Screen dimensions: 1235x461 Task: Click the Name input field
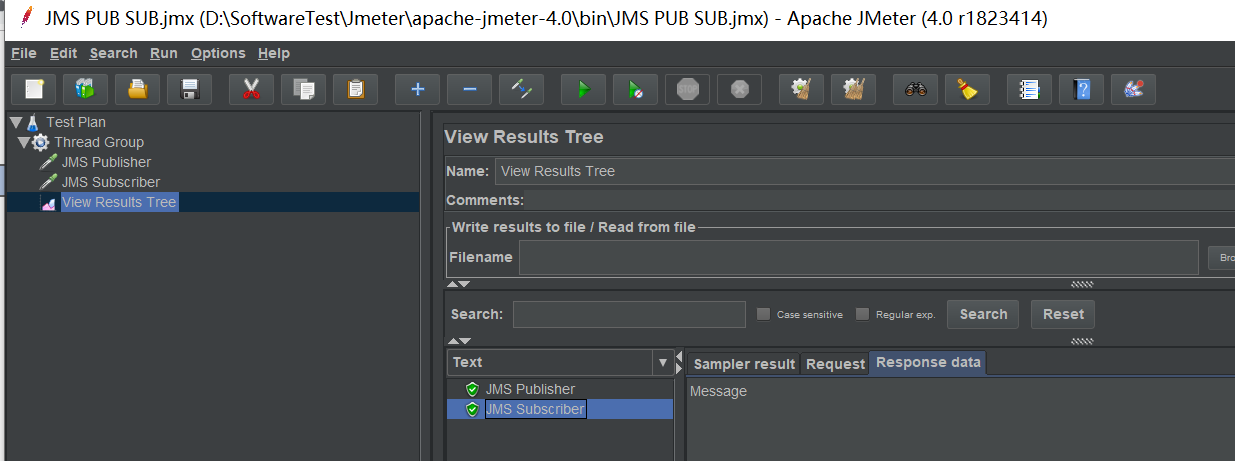[x=864, y=171]
